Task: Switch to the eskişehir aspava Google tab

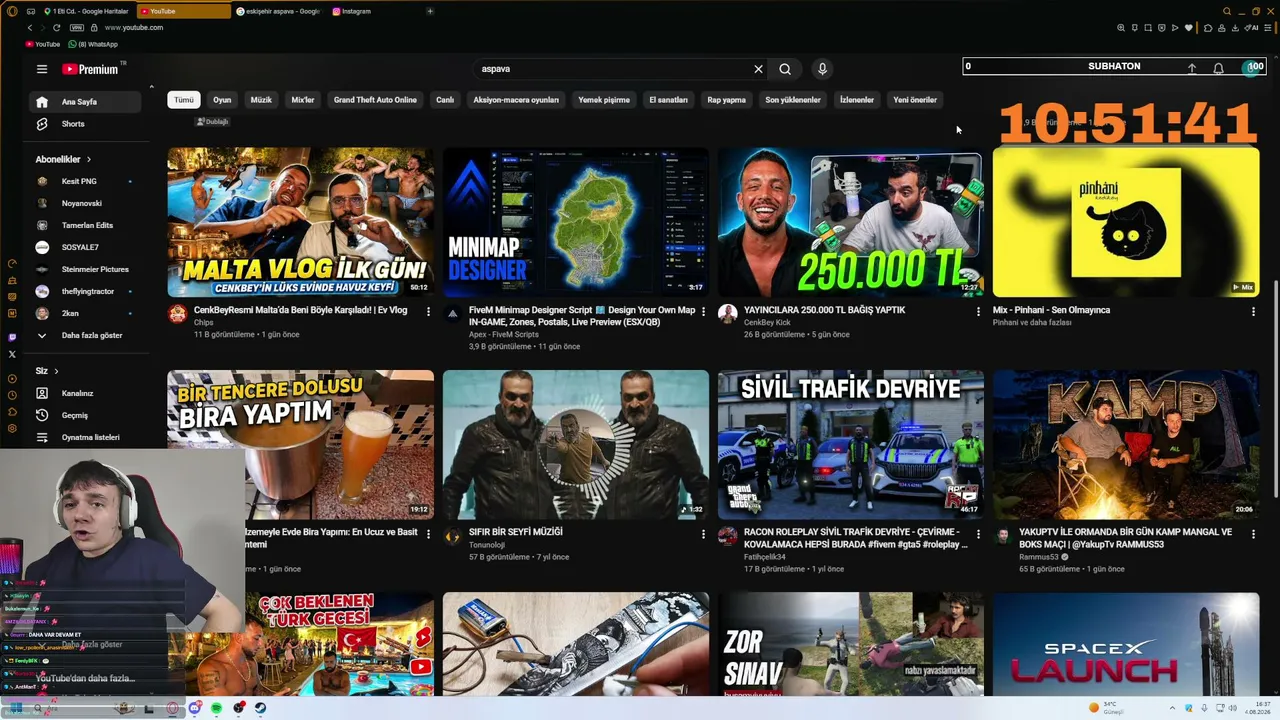Action: point(278,11)
